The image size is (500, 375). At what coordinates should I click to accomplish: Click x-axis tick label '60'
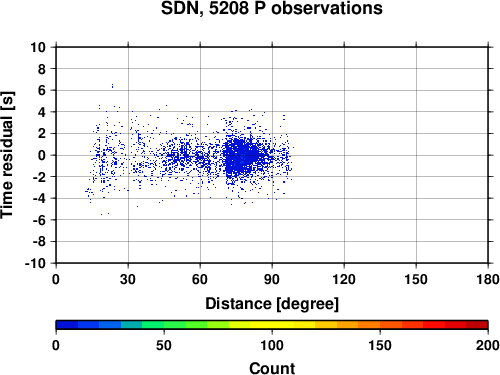200,279
